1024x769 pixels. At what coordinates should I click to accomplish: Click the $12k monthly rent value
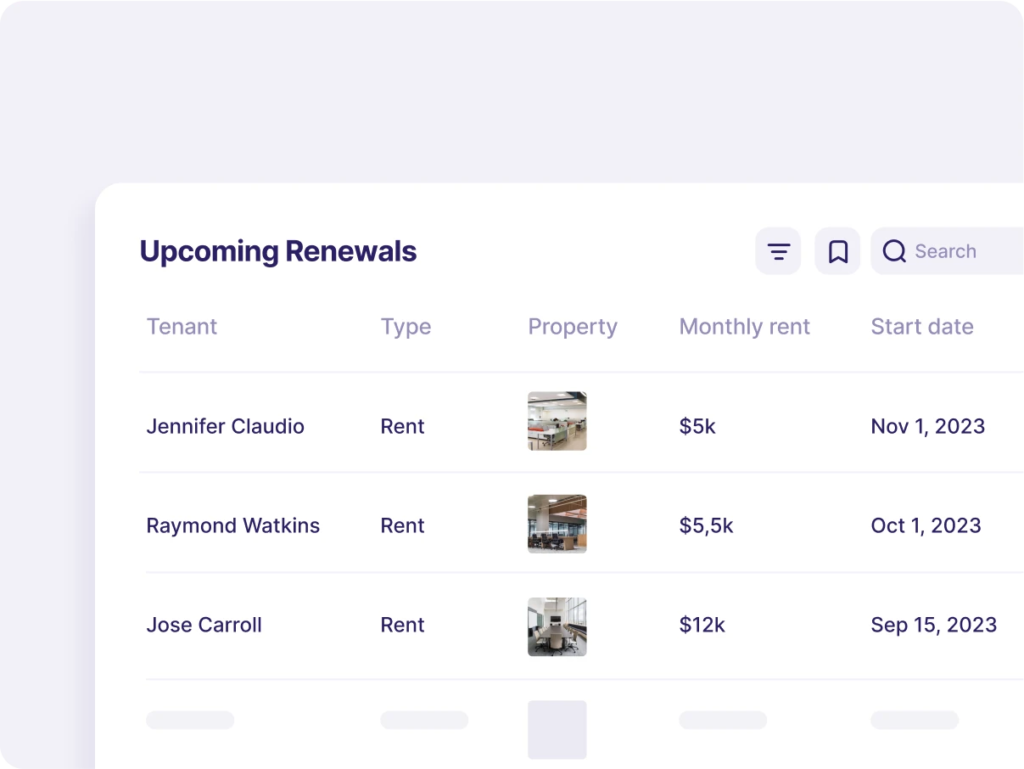(701, 625)
